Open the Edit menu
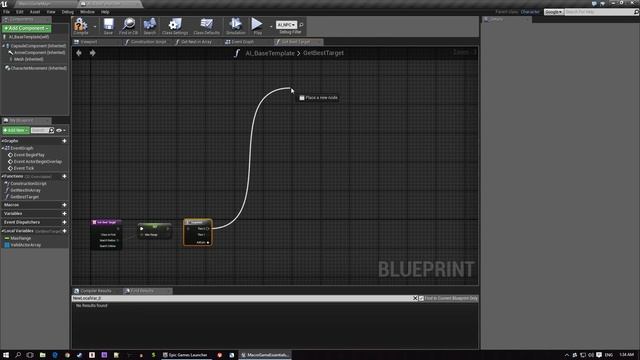This screenshot has height=360, width=640. coord(20,12)
